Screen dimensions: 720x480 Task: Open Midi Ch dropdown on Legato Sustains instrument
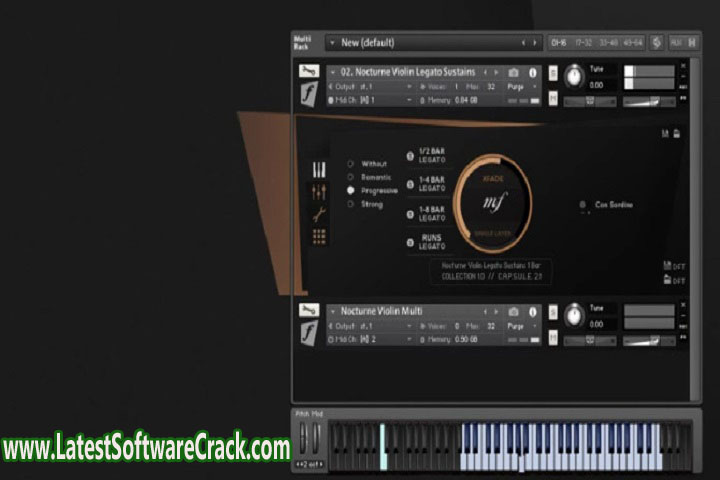(409, 100)
